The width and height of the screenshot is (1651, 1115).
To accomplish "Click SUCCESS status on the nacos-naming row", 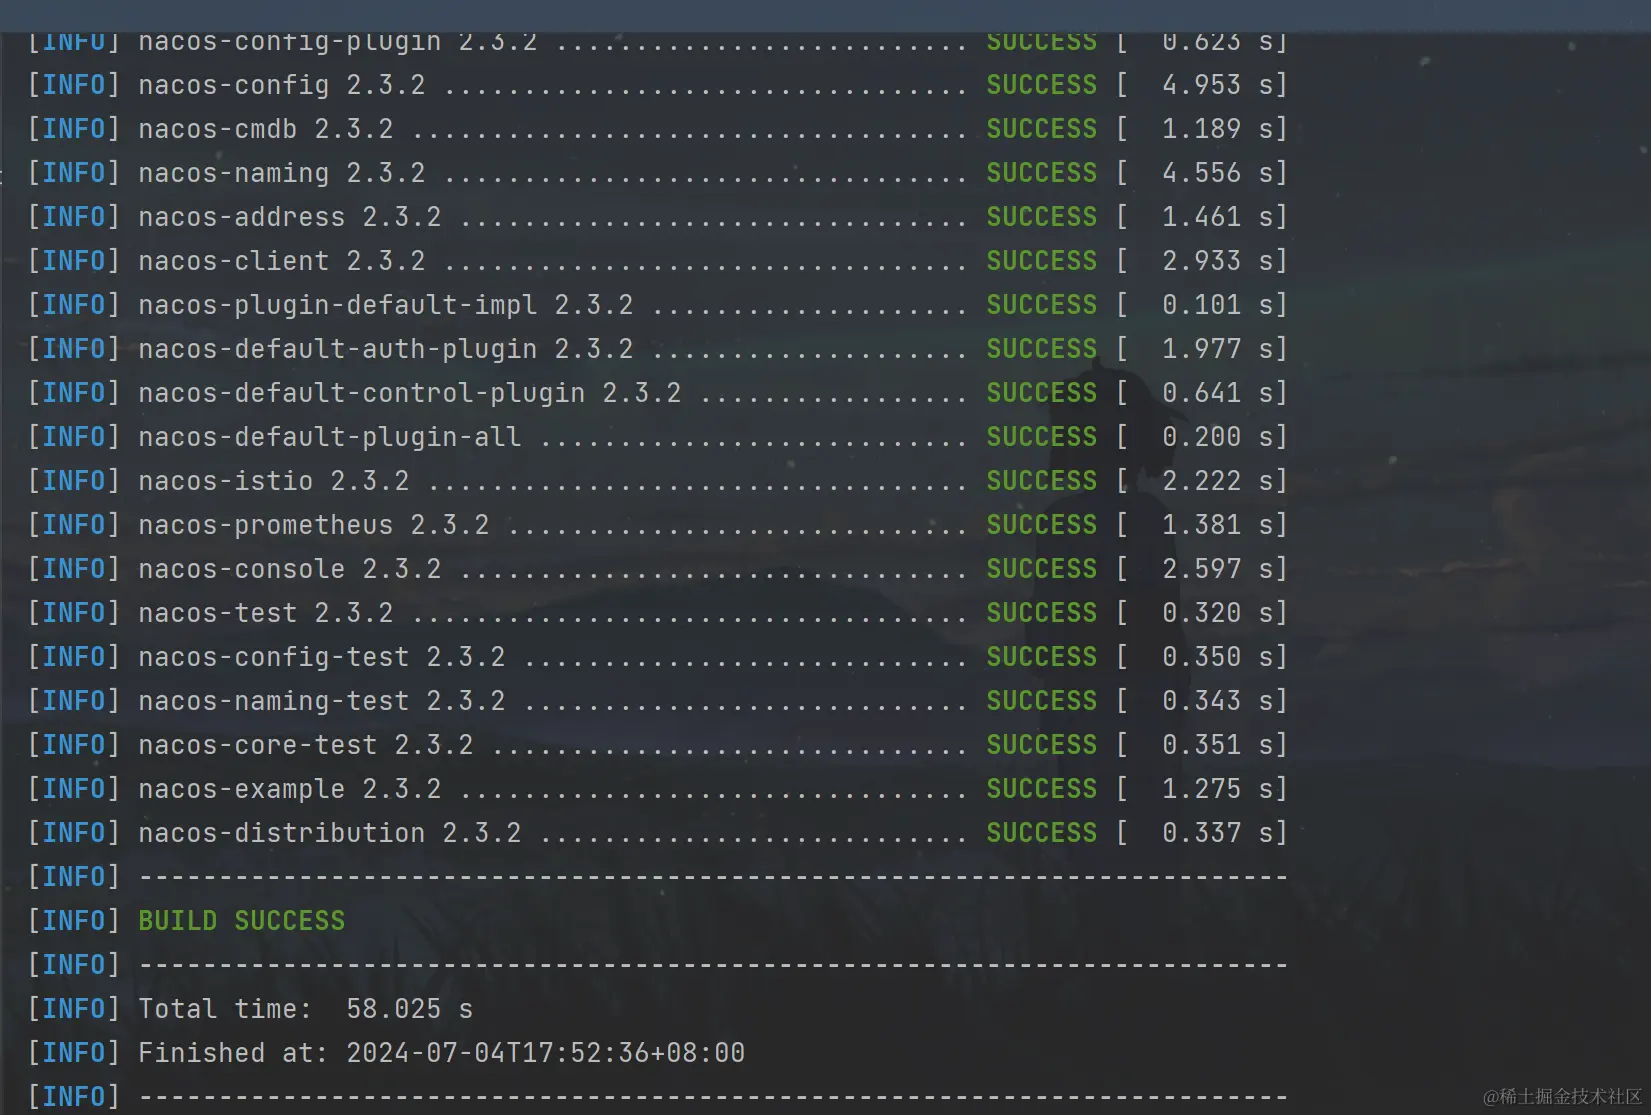I will pos(1041,173).
